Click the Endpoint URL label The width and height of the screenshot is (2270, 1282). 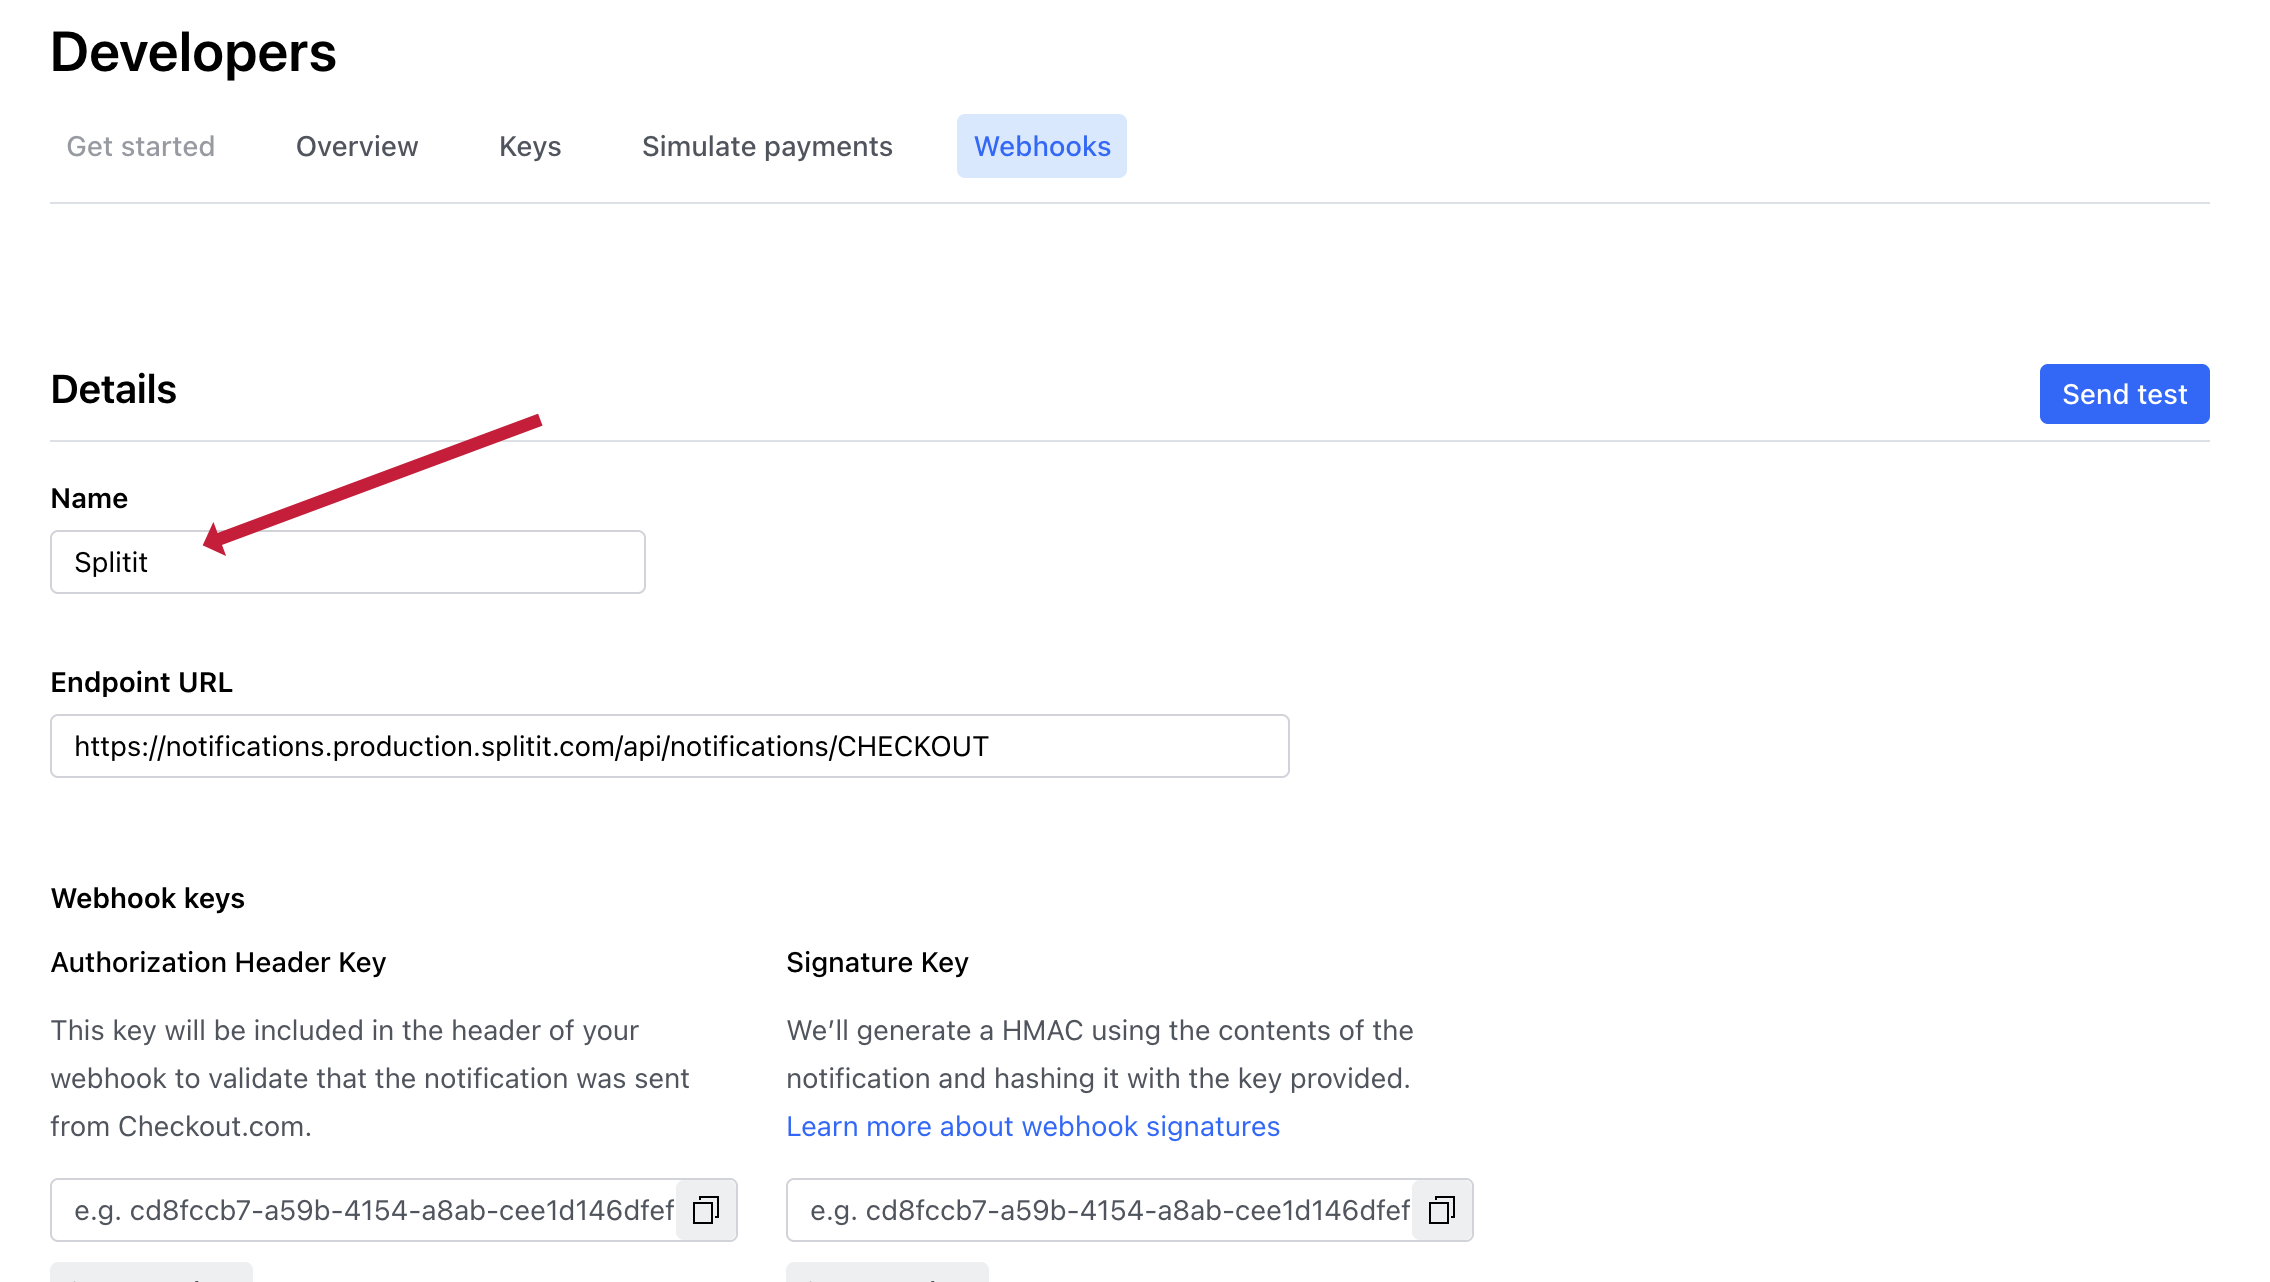142,682
